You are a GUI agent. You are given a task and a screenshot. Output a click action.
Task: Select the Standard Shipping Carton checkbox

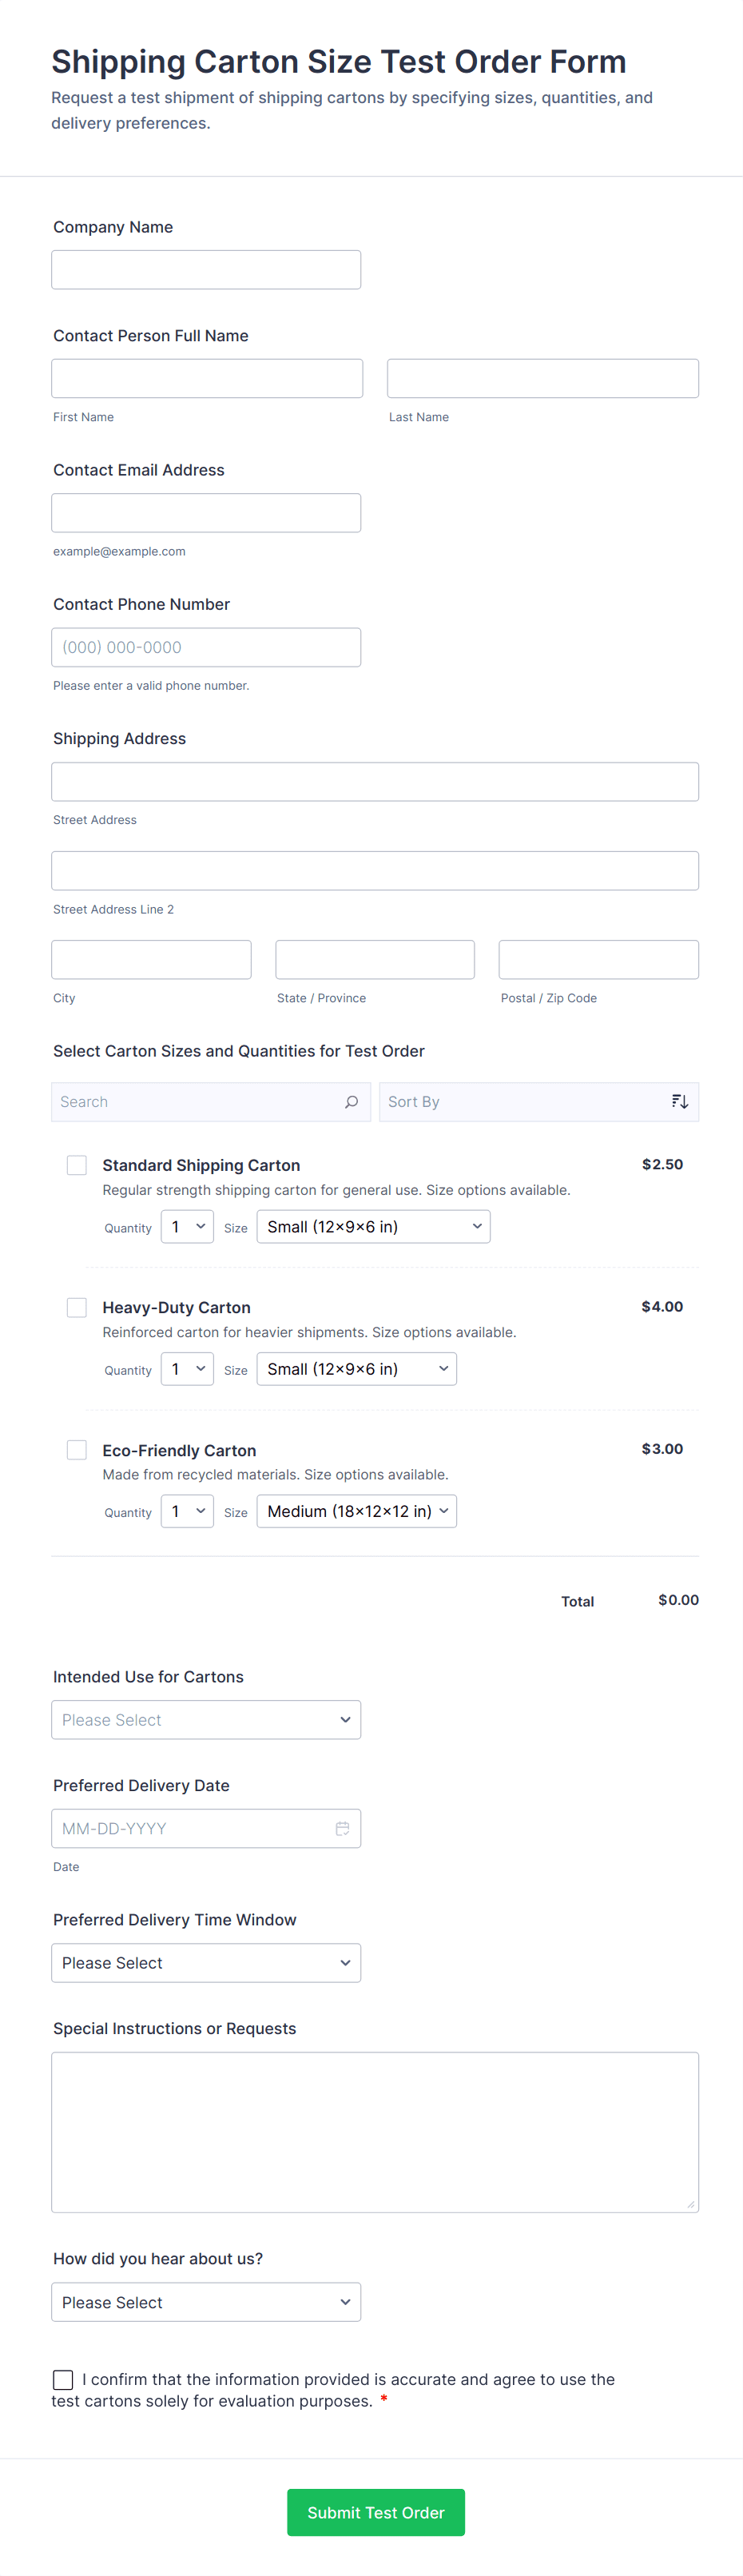point(77,1165)
